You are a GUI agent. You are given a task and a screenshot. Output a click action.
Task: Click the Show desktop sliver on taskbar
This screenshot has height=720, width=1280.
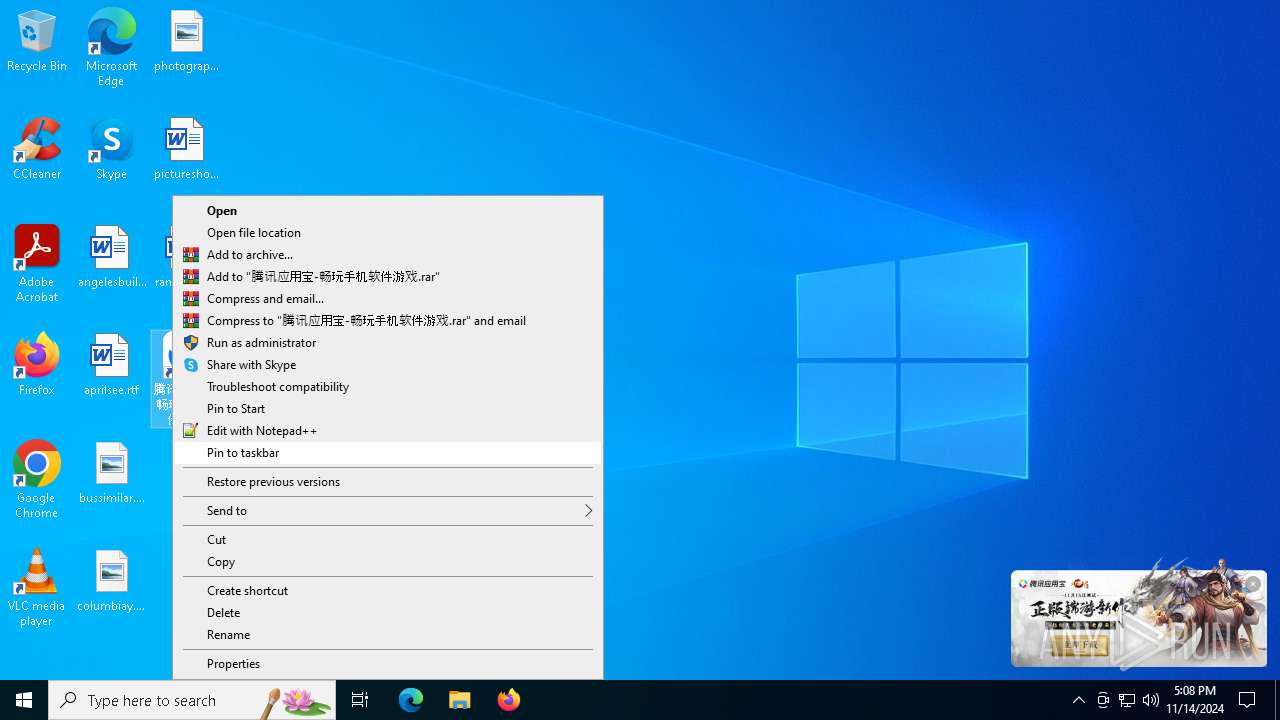[1277, 700]
